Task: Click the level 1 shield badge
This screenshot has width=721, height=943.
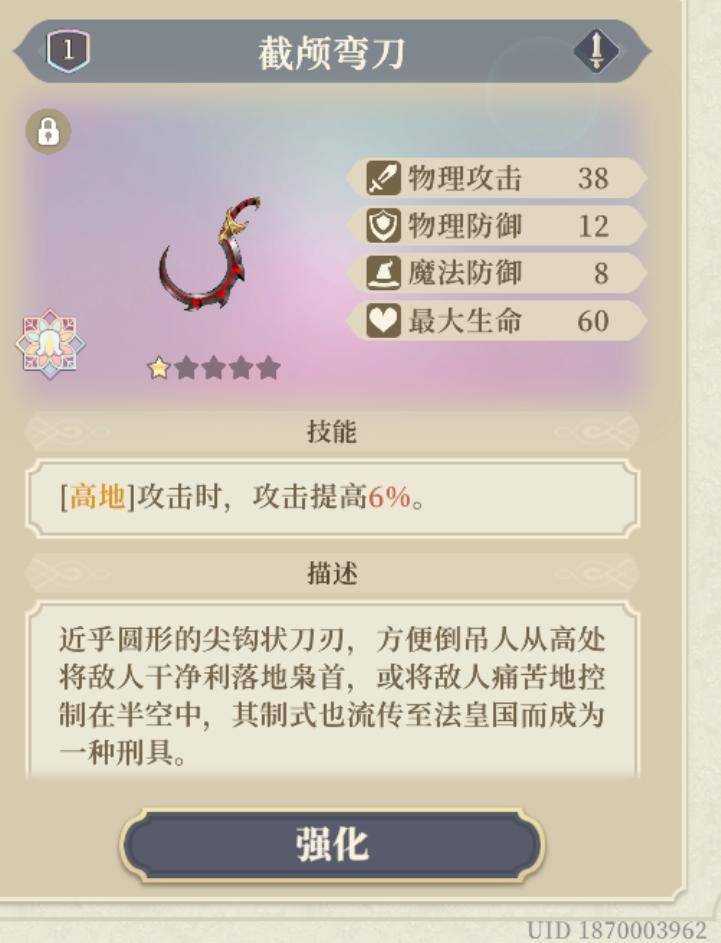Action: [68, 51]
